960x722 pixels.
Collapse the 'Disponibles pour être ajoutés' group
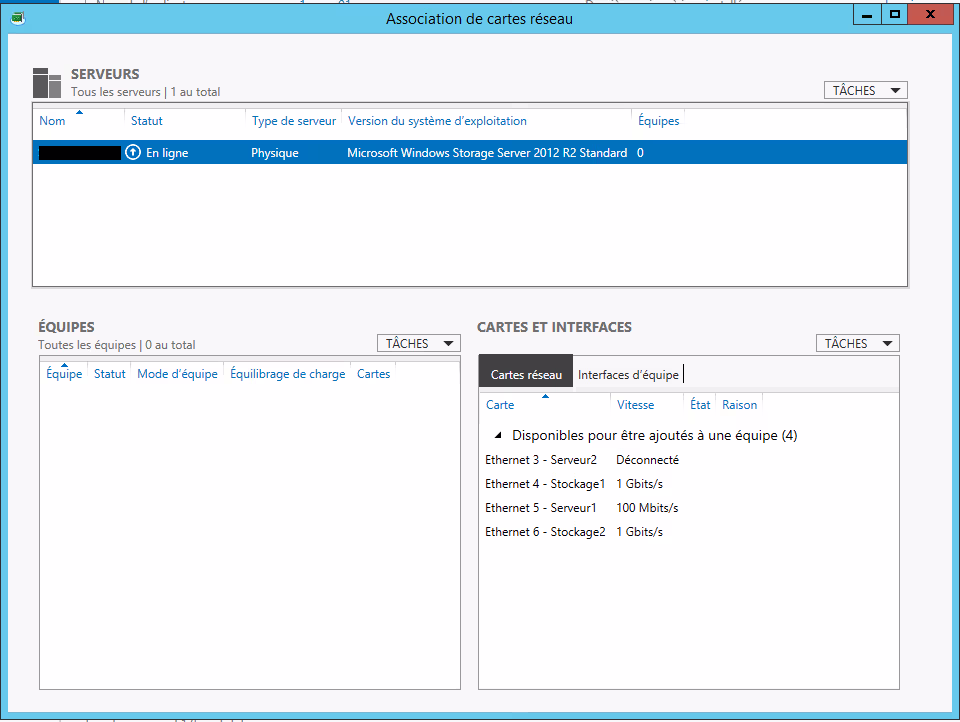[x=498, y=436]
